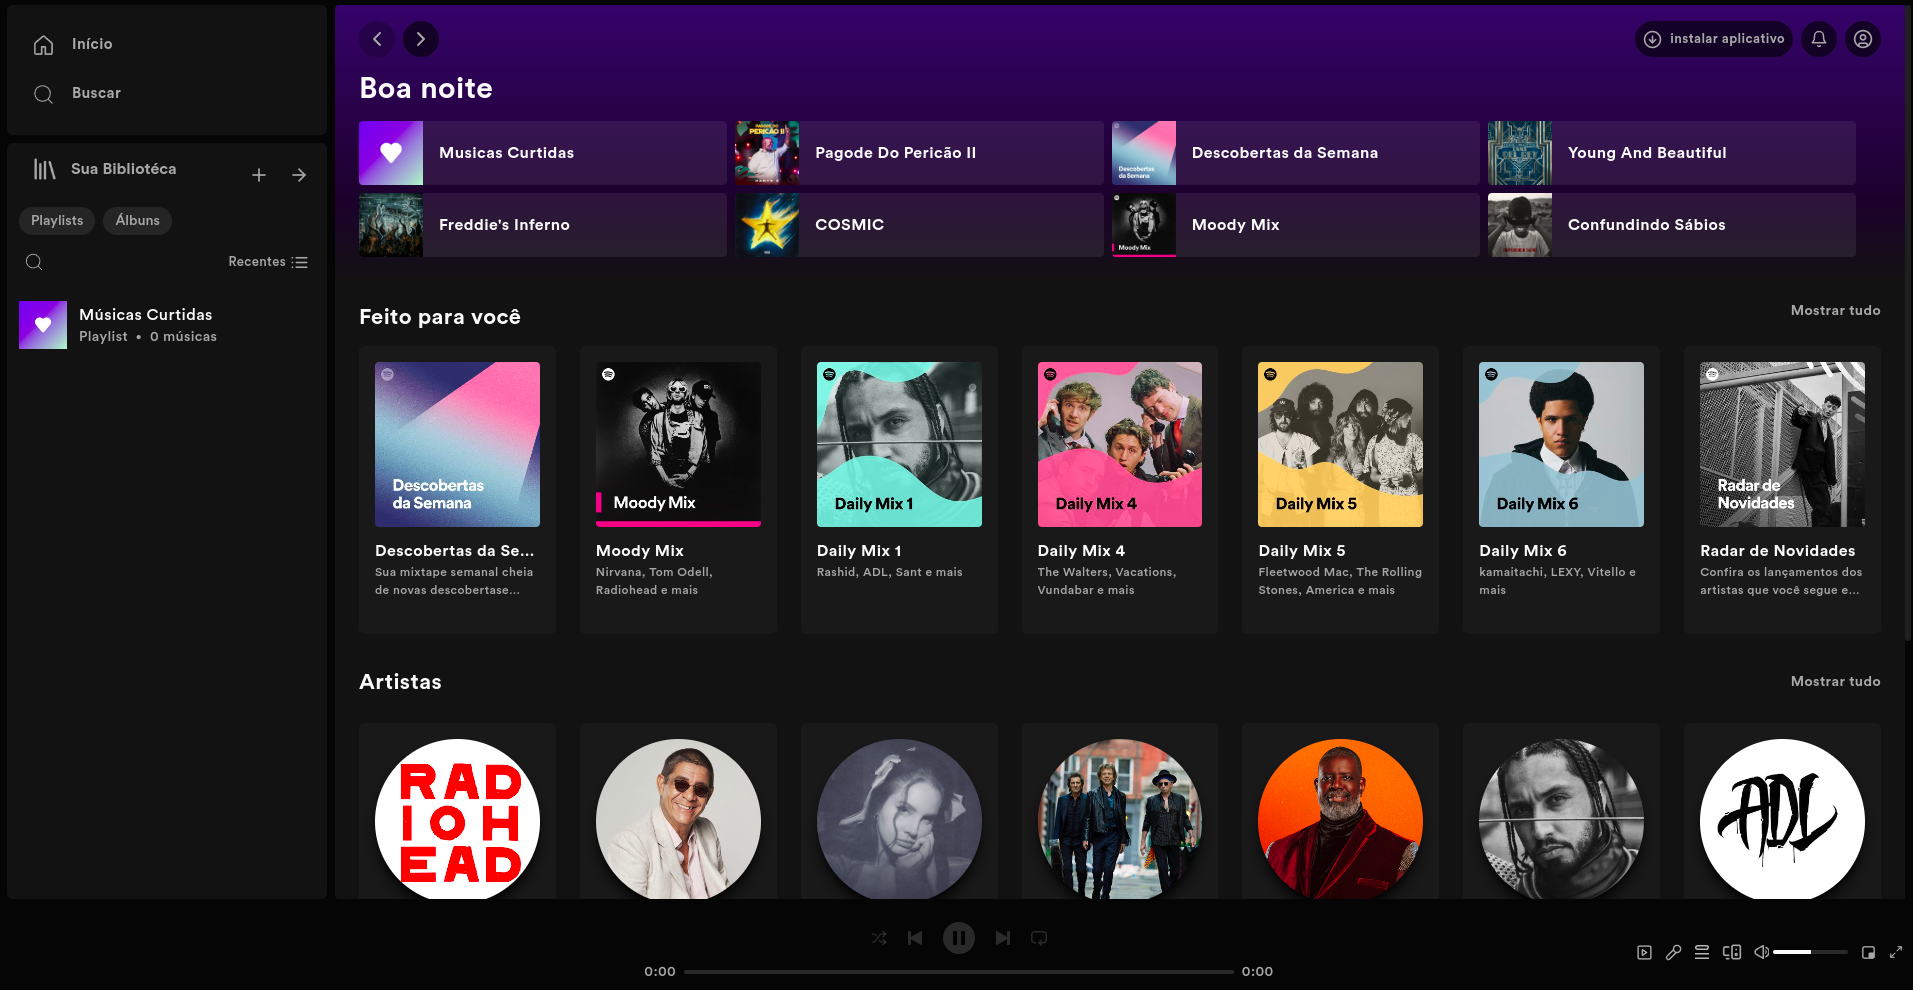Show all in Artistas section
The image size is (1913, 990).
[x=1835, y=682]
